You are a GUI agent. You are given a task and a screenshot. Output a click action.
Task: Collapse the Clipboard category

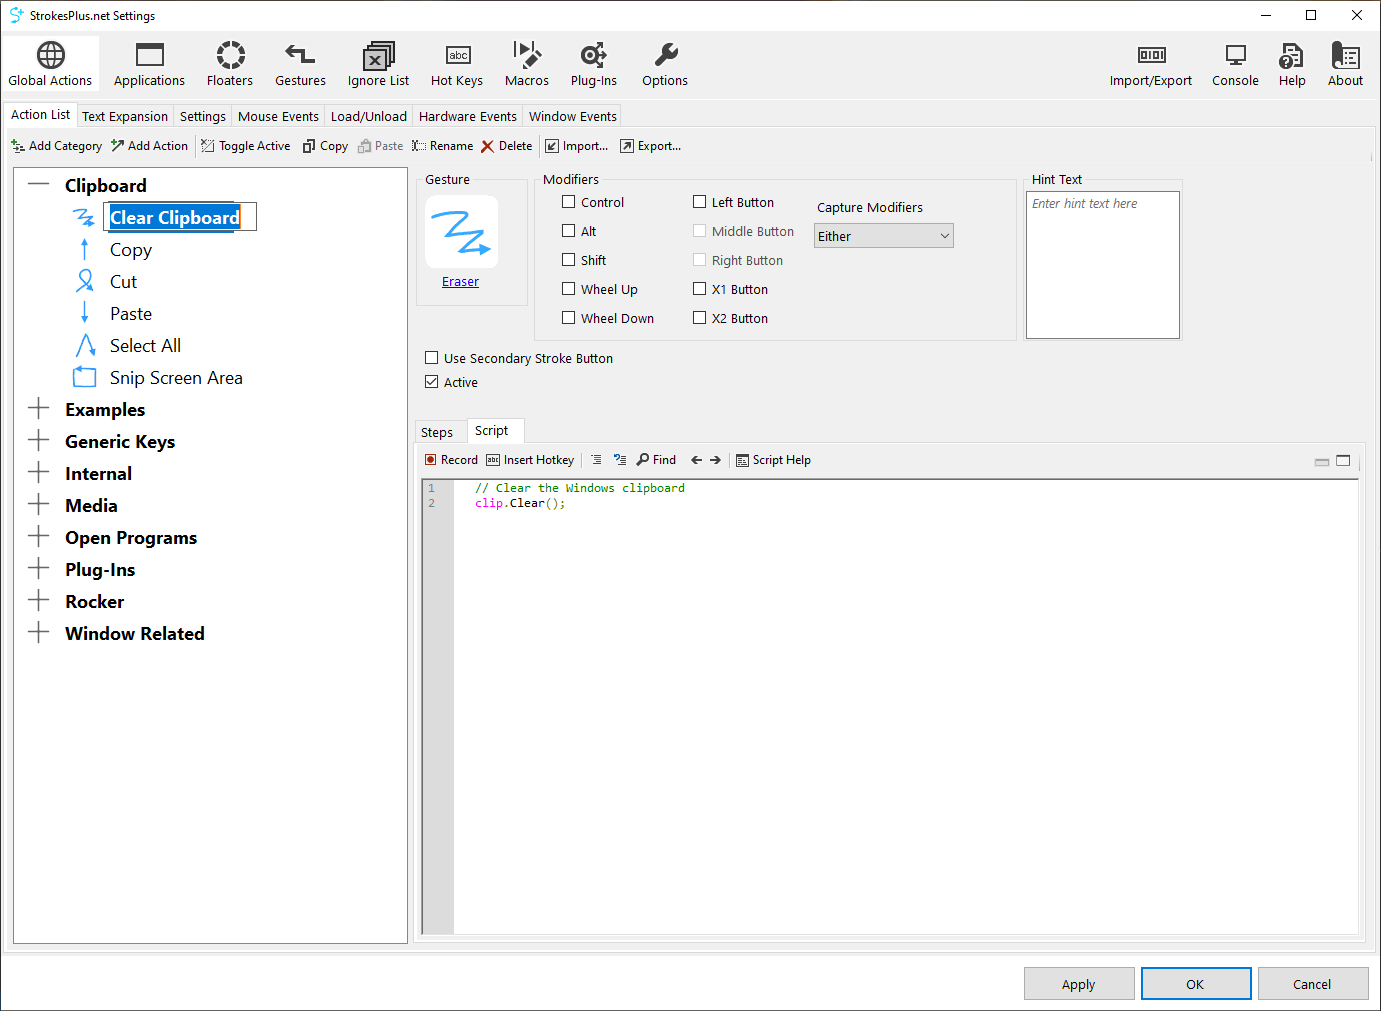pyautogui.click(x=38, y=184)
